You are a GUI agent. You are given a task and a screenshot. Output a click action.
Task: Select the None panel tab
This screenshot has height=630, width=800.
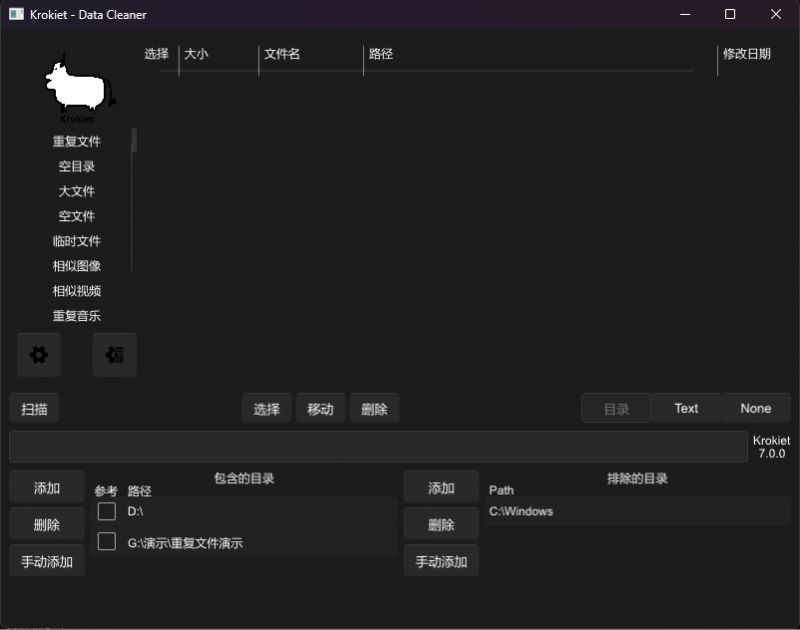tap(756, 408)
